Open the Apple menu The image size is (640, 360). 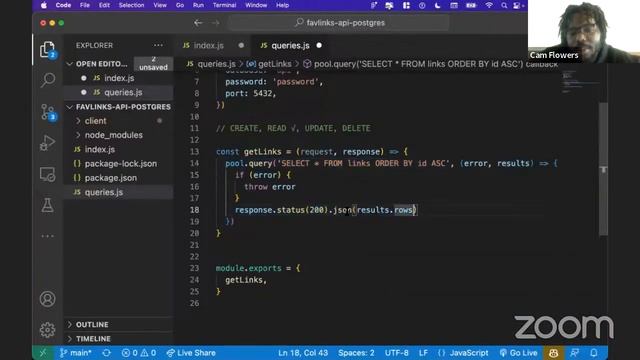[x=44, y=5]
